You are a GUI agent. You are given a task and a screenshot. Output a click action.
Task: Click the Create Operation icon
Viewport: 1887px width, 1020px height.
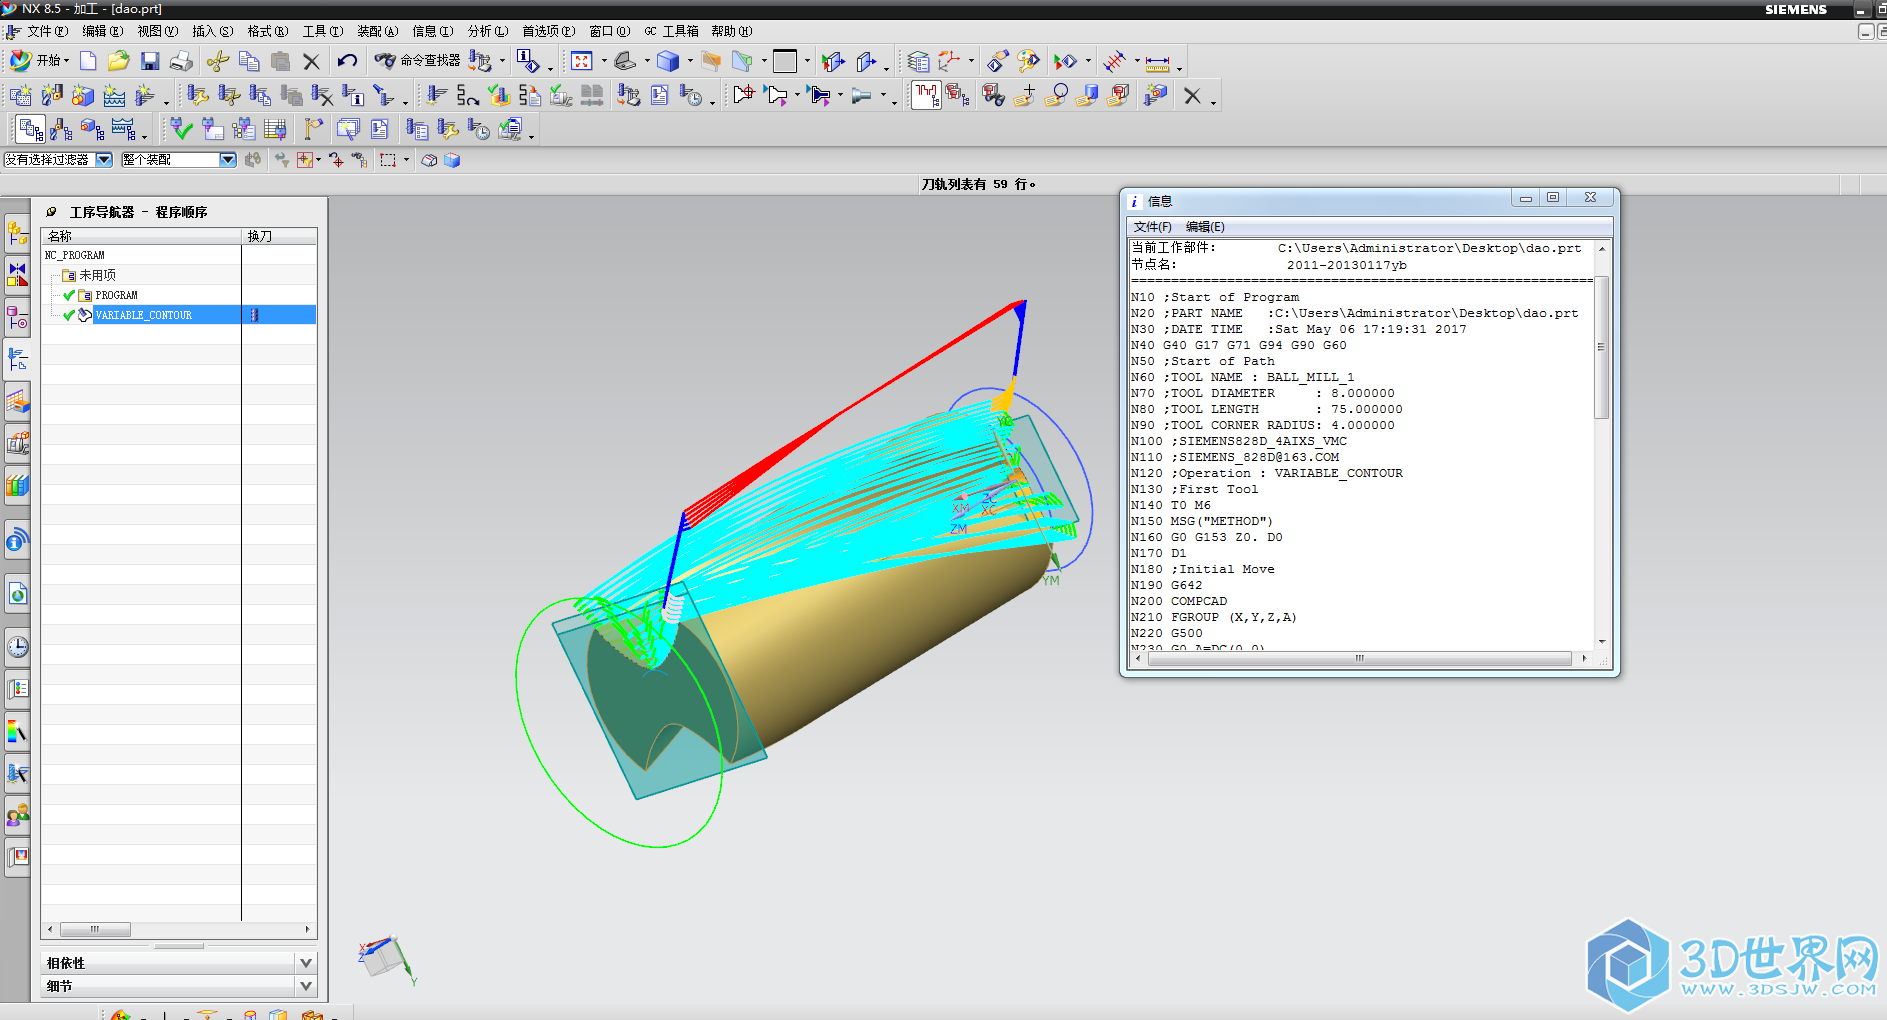coord(146,95)
